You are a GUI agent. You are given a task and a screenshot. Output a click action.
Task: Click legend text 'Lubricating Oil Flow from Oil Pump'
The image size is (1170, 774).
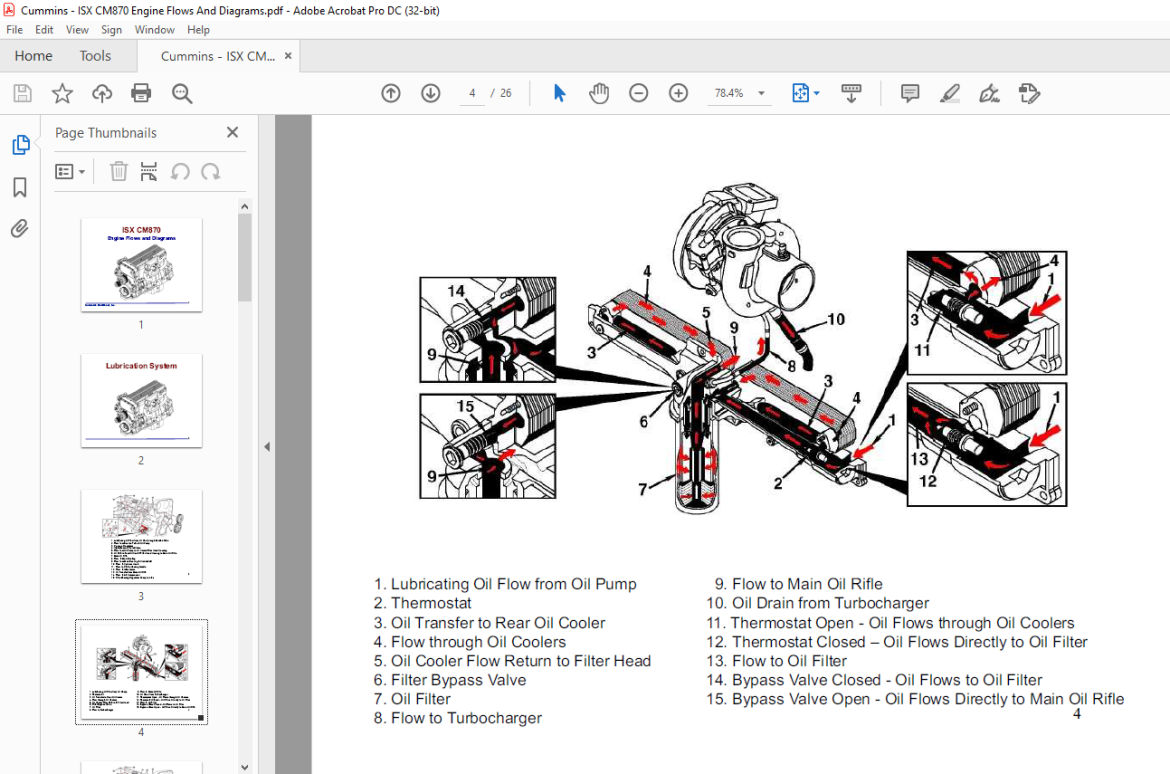point(513,584)
